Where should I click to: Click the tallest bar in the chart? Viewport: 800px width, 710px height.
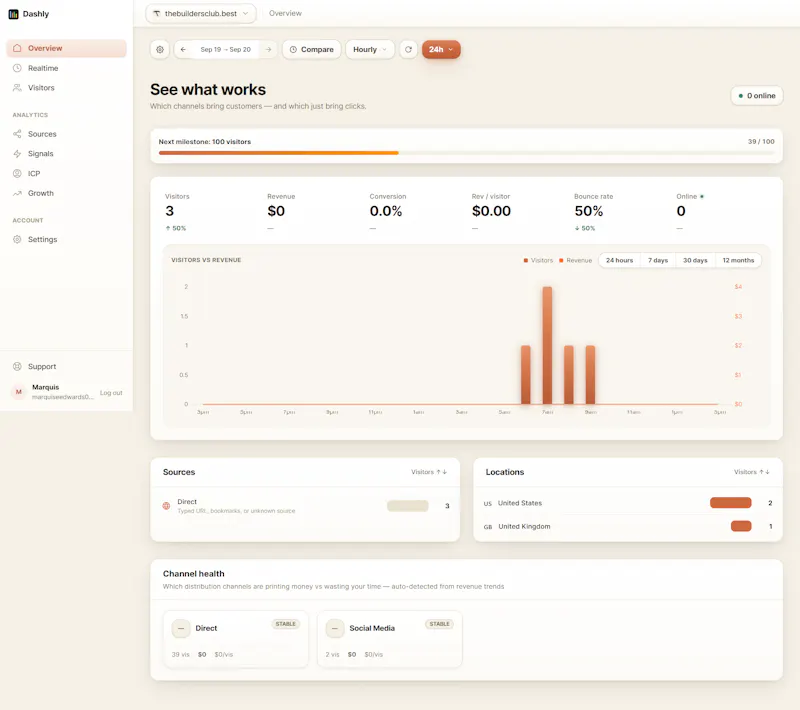(547, 345)
